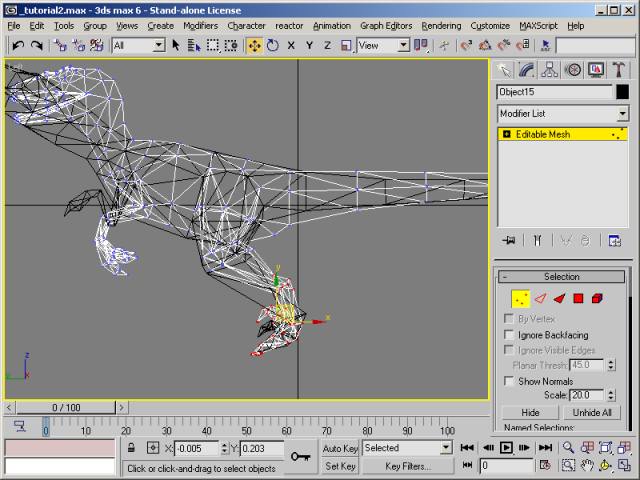Activate the viewport Zoom magnifier tool
The width and height of the screenshot is (640, 480).
click(x=568, y=448)
